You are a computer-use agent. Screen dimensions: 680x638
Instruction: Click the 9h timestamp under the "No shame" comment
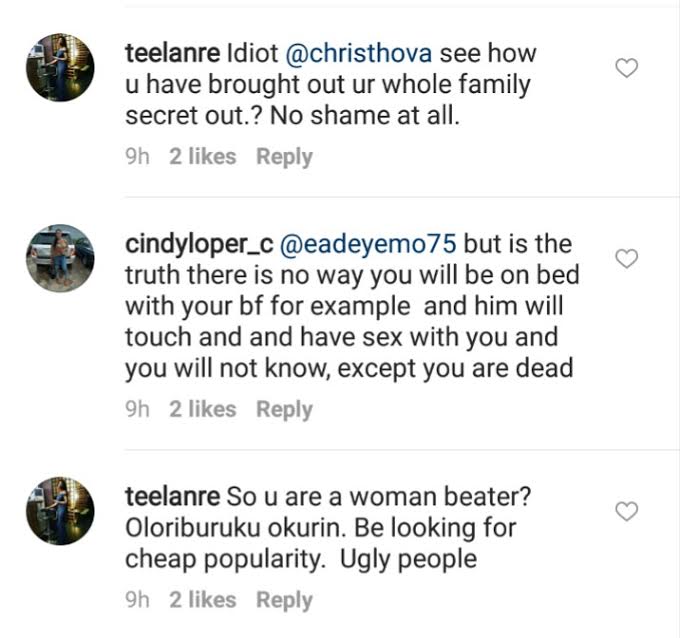137,157
